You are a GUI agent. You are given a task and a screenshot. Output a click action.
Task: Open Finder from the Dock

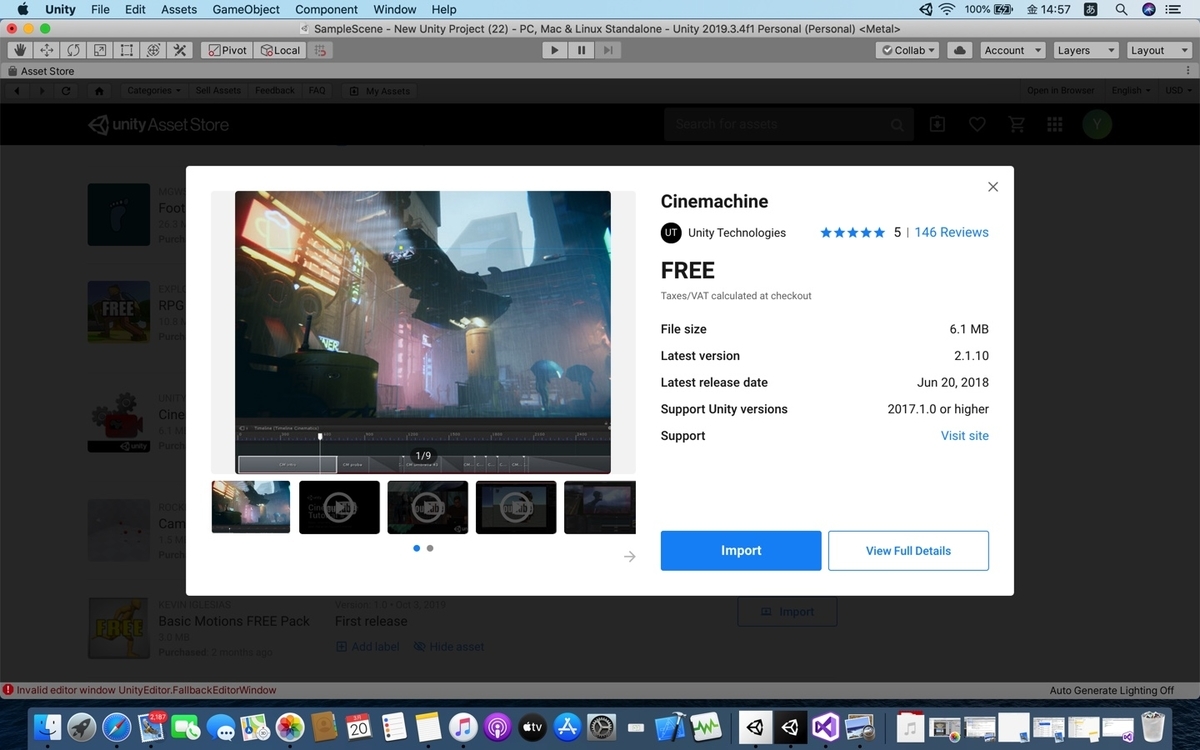pyautogui.click(x=47, y=727)
